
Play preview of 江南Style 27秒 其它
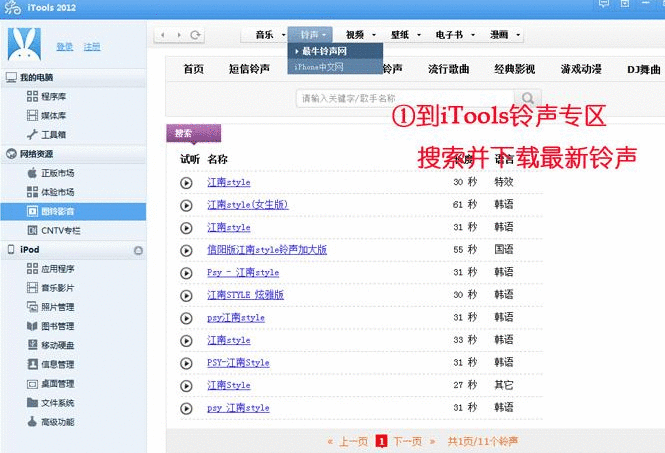[186, 386]
